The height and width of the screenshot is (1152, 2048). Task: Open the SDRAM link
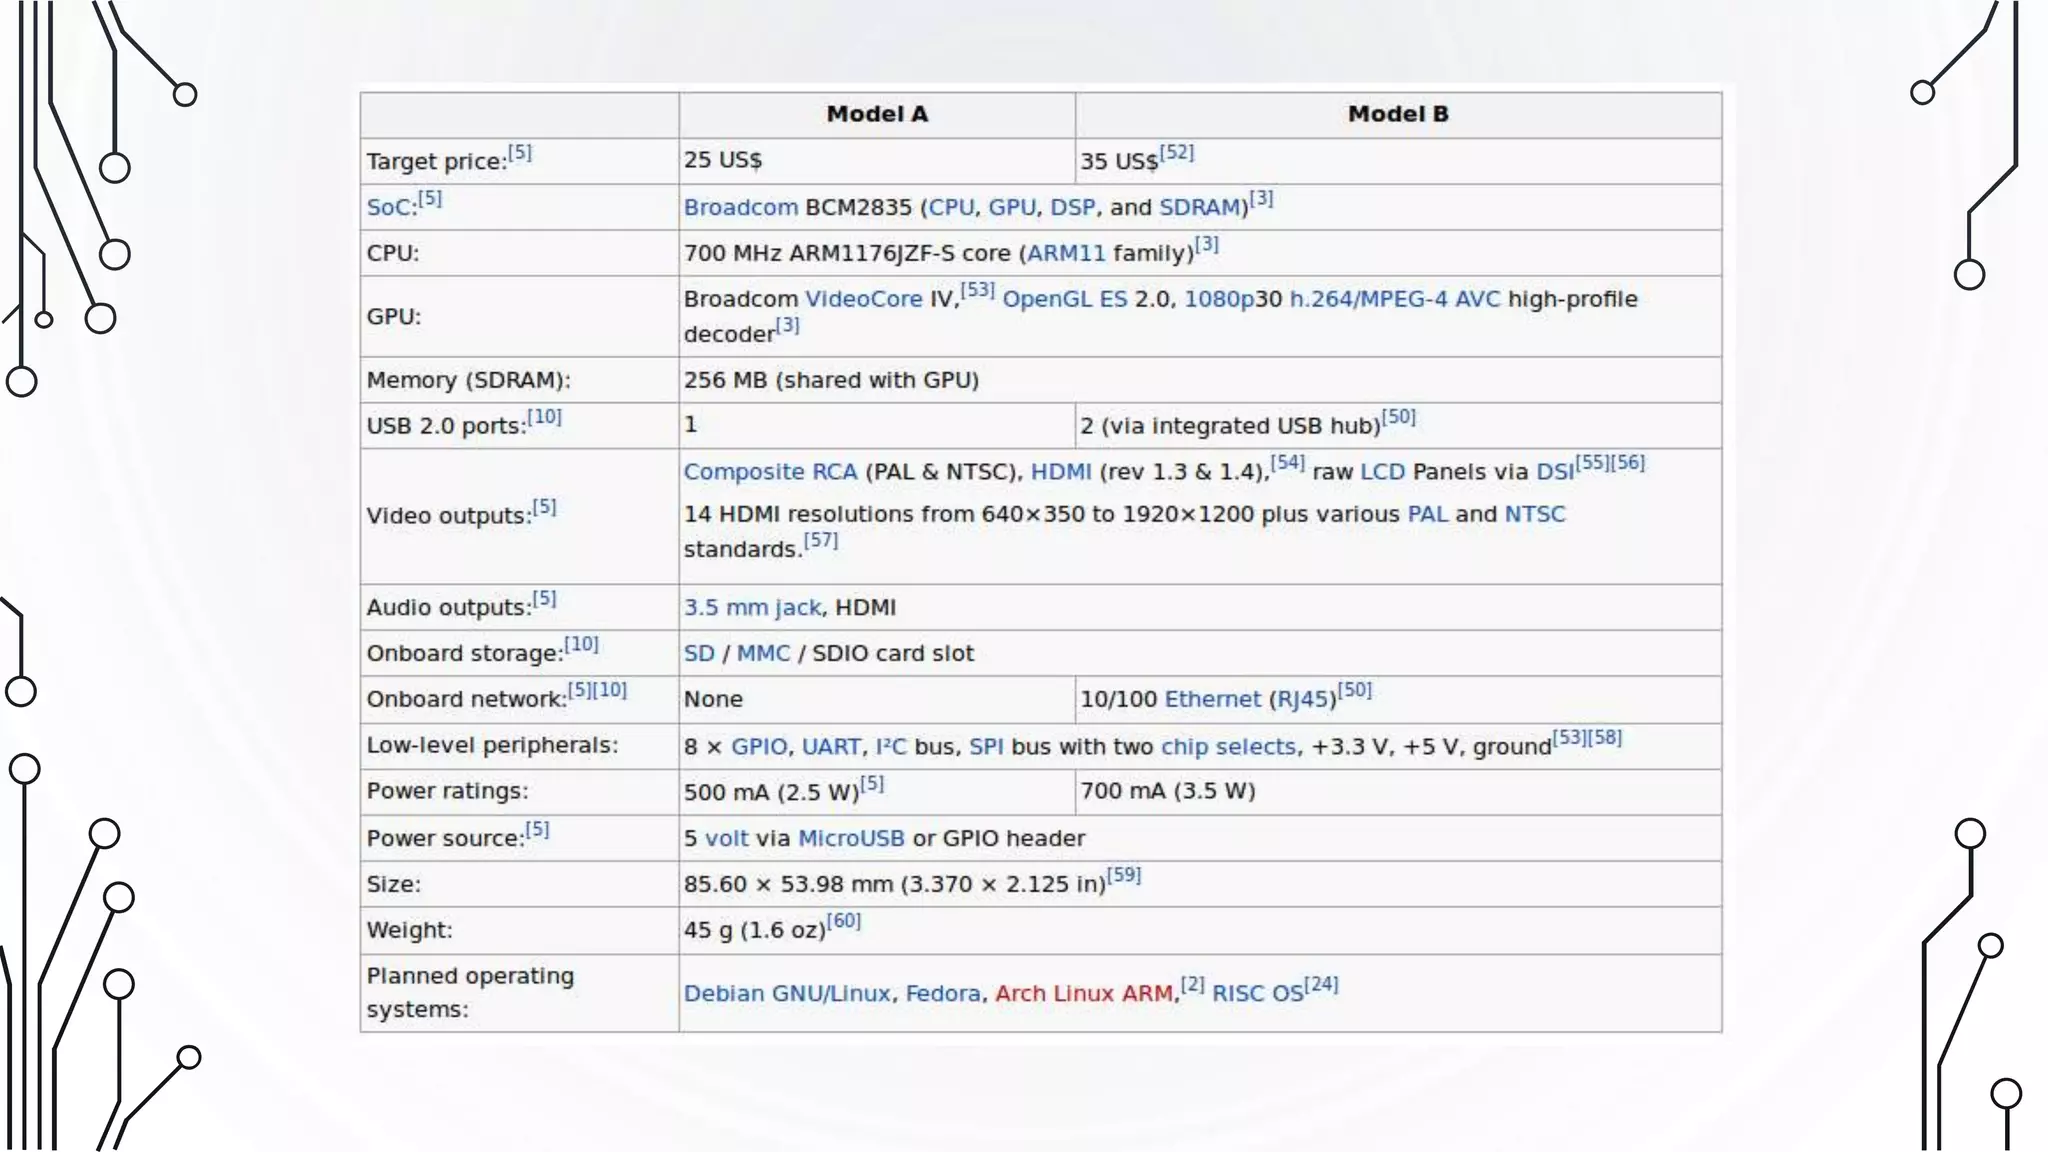pyautogui.click(x=1200, y=207)
